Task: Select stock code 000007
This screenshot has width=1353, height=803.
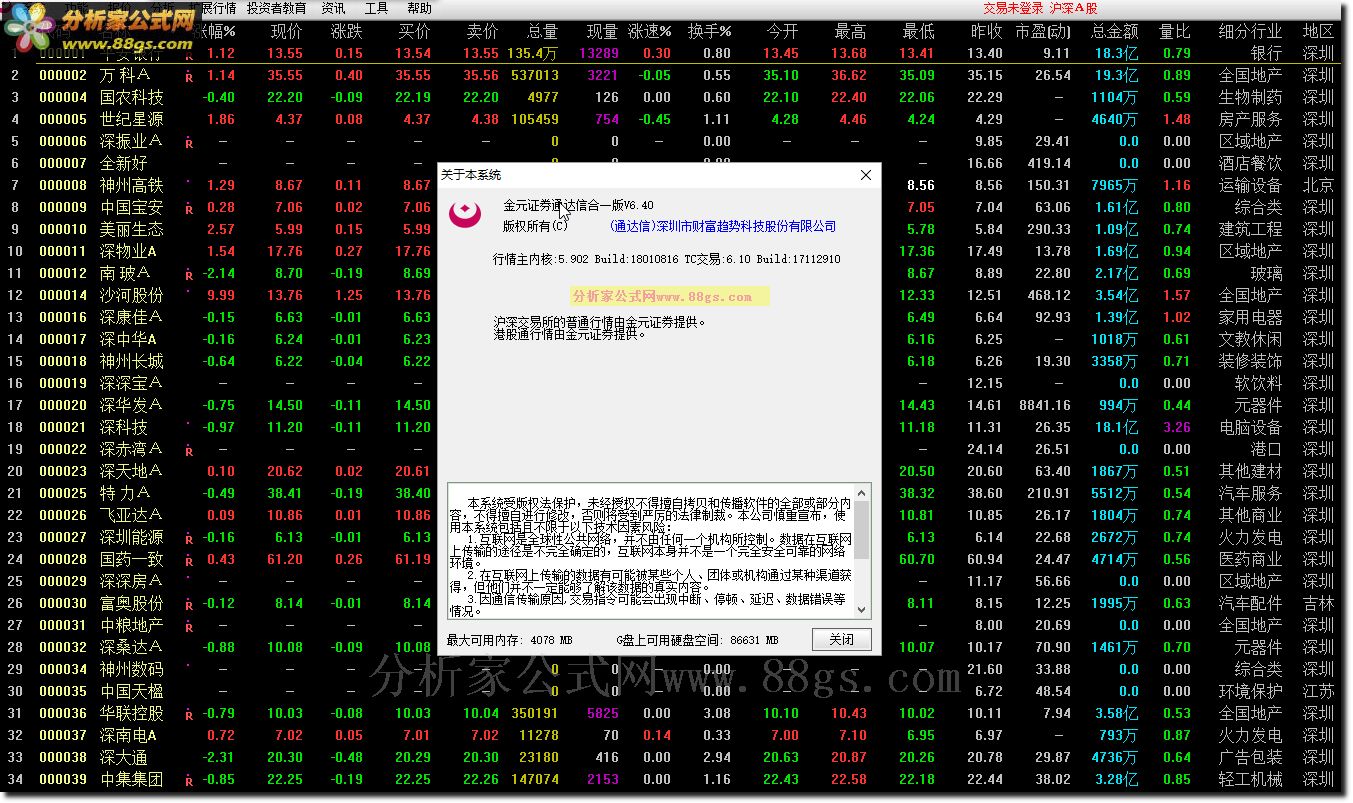Action: point(63,164)
